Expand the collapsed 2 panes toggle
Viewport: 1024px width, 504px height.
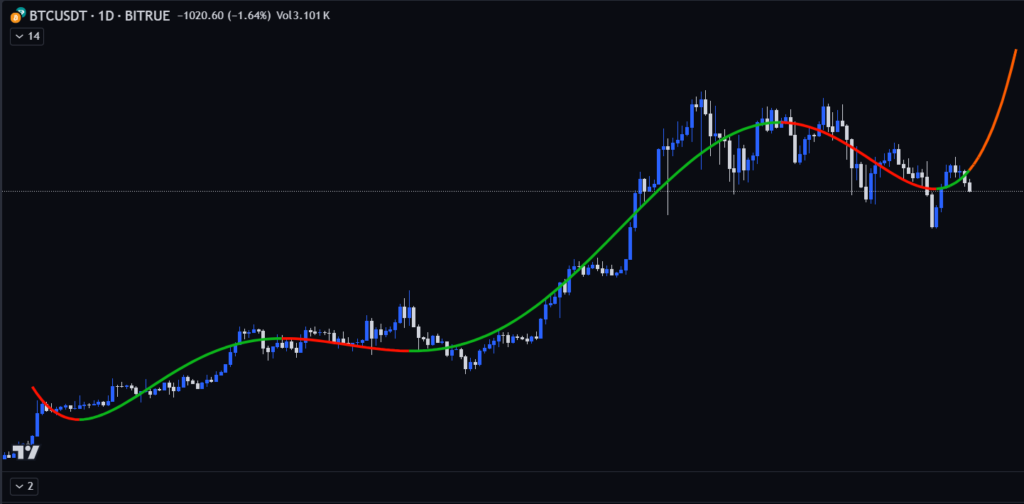(x=24, y=486)
